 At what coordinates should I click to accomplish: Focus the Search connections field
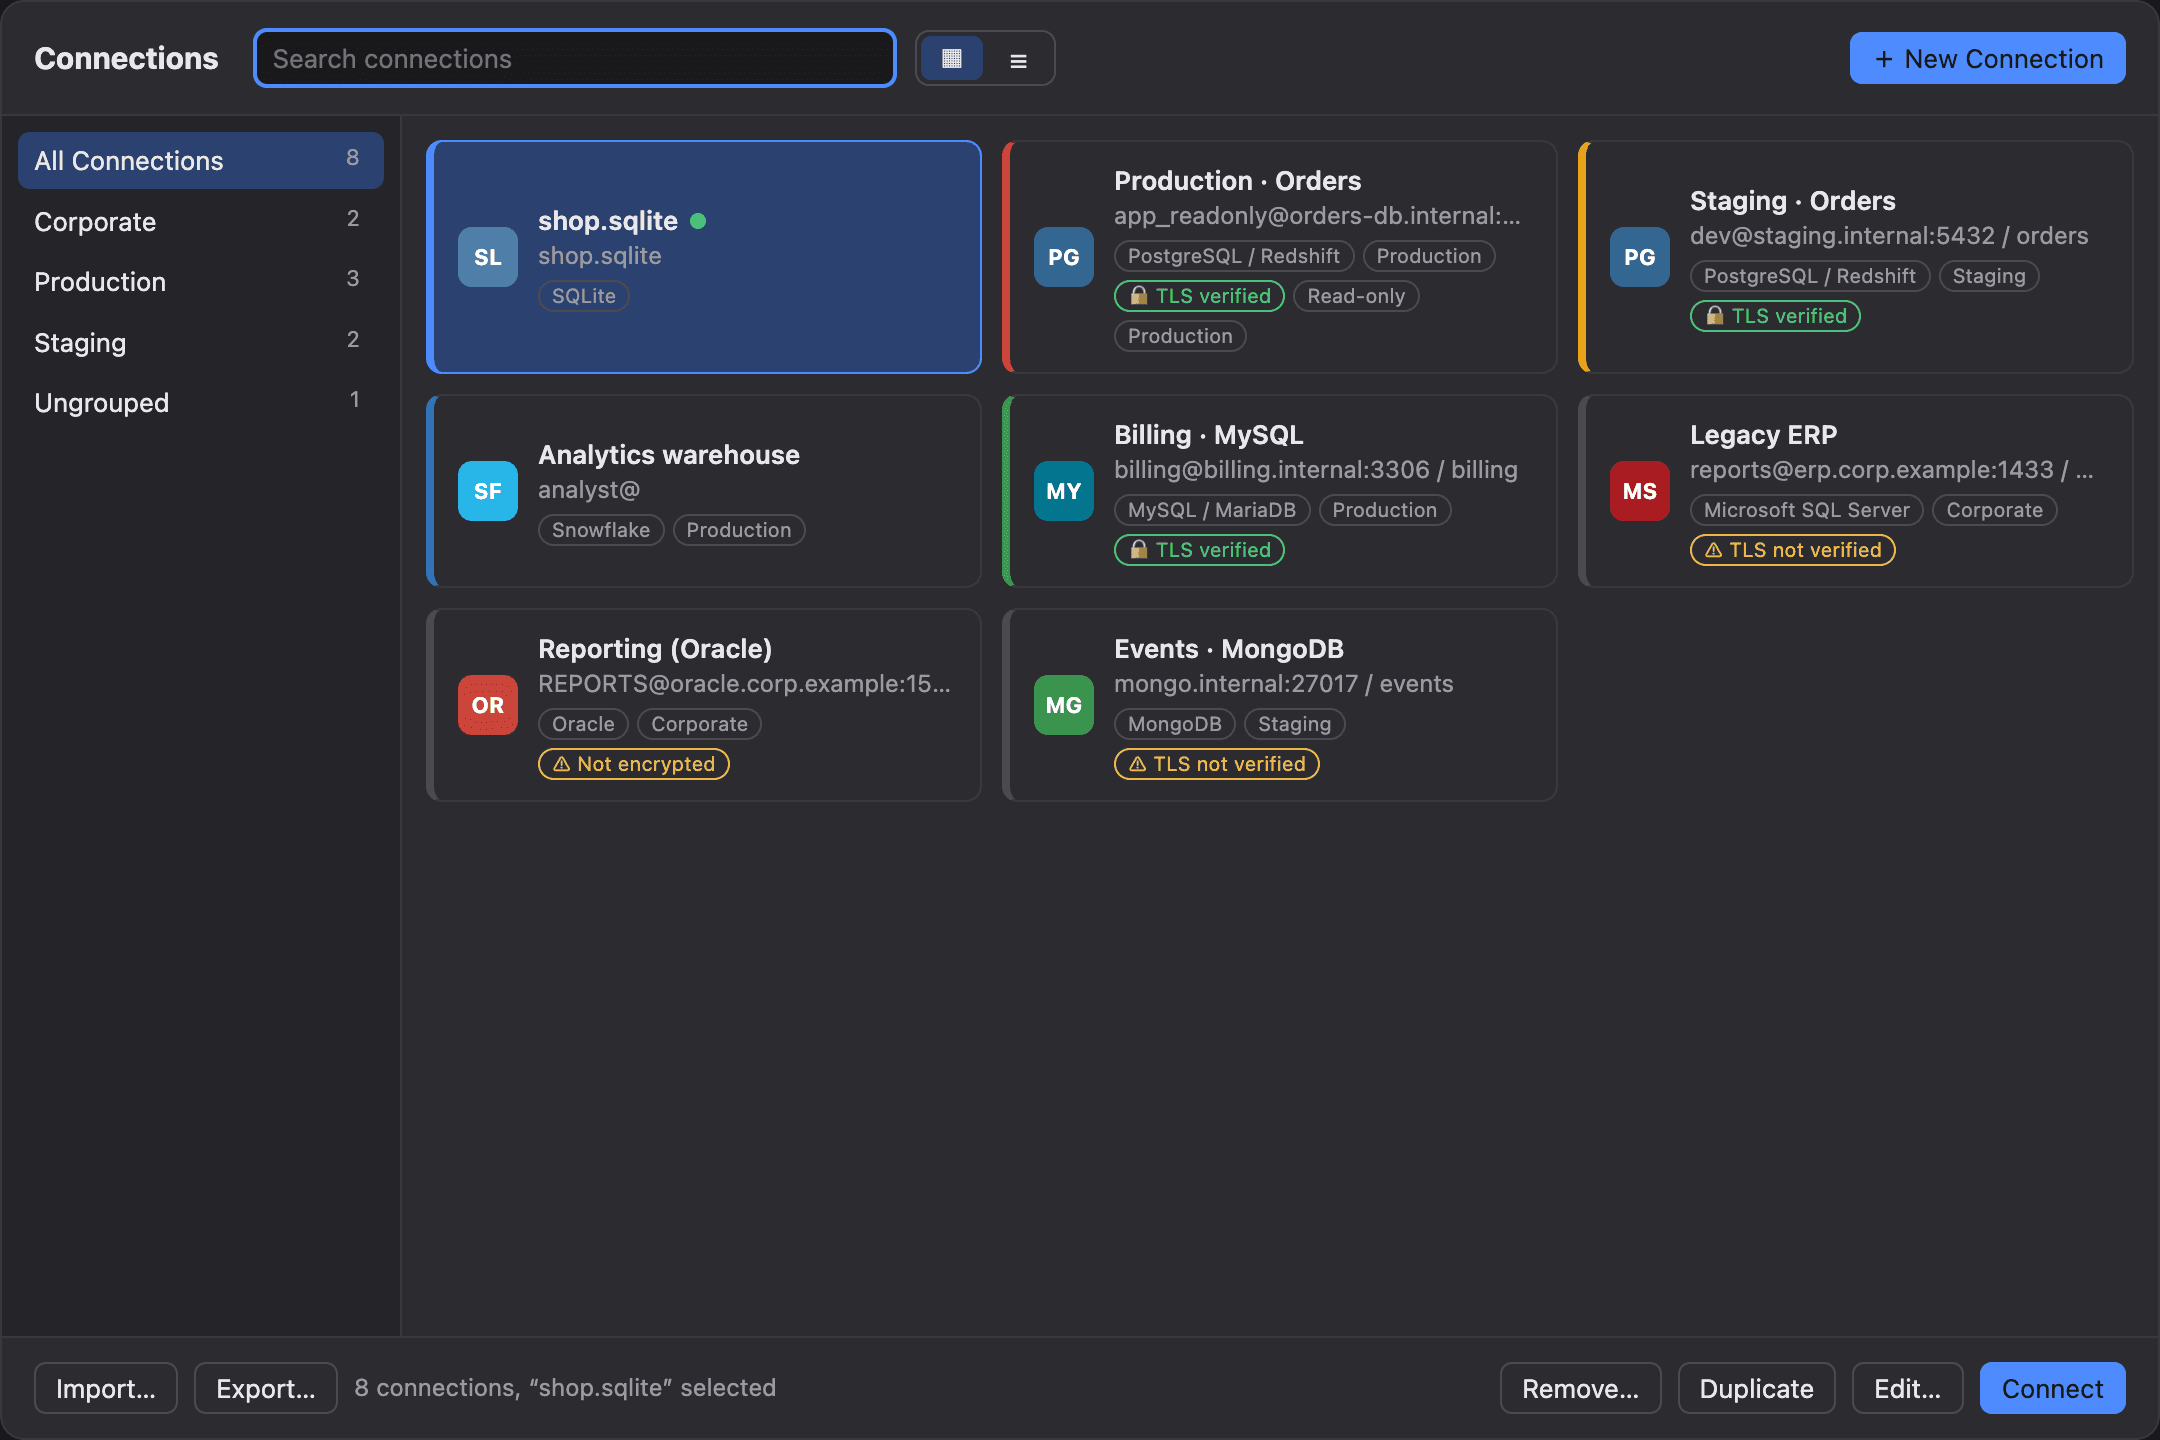coord(575,59)
